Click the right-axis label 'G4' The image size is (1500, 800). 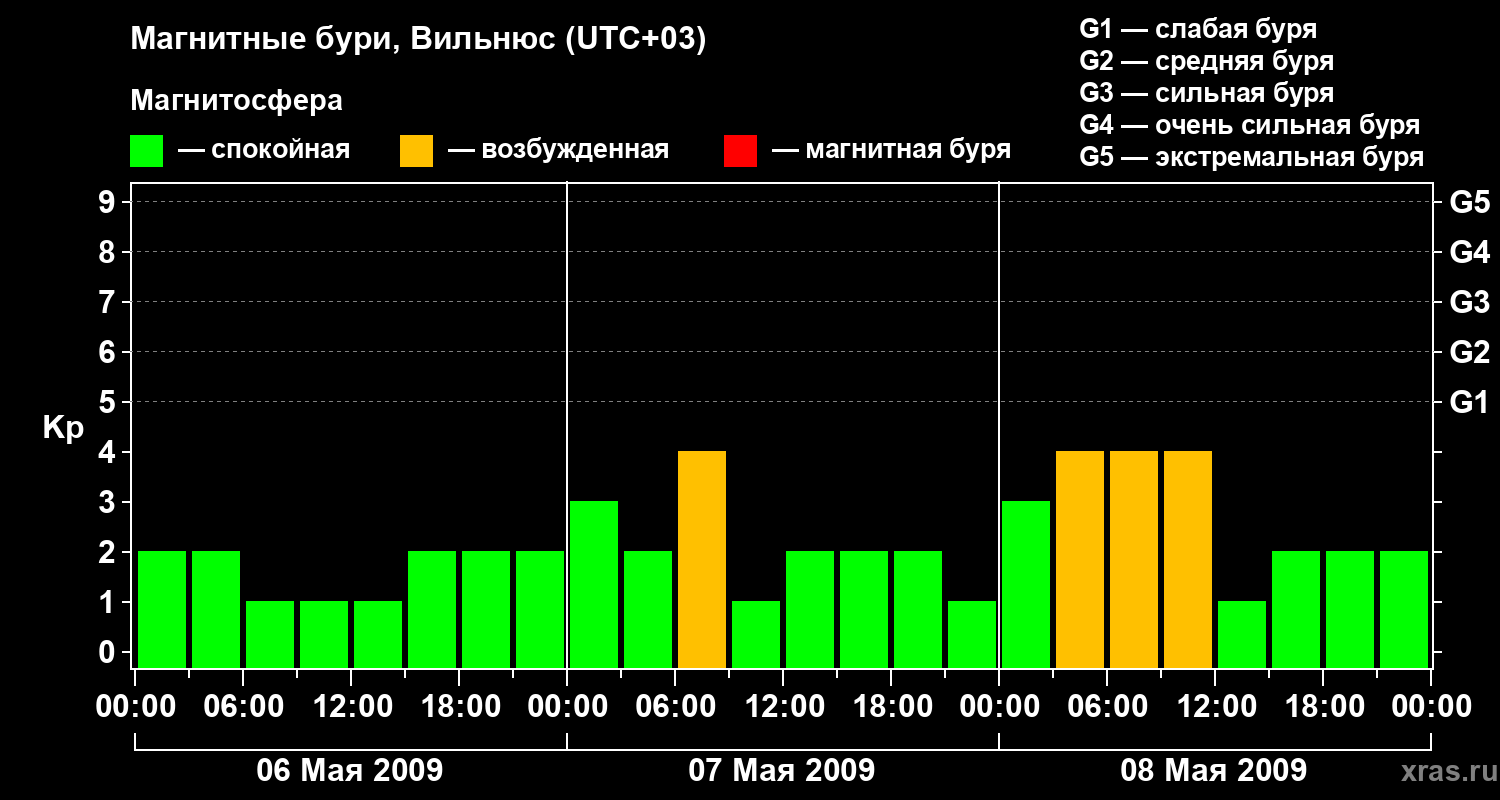pyautogui.click(x=1469, y=252)
